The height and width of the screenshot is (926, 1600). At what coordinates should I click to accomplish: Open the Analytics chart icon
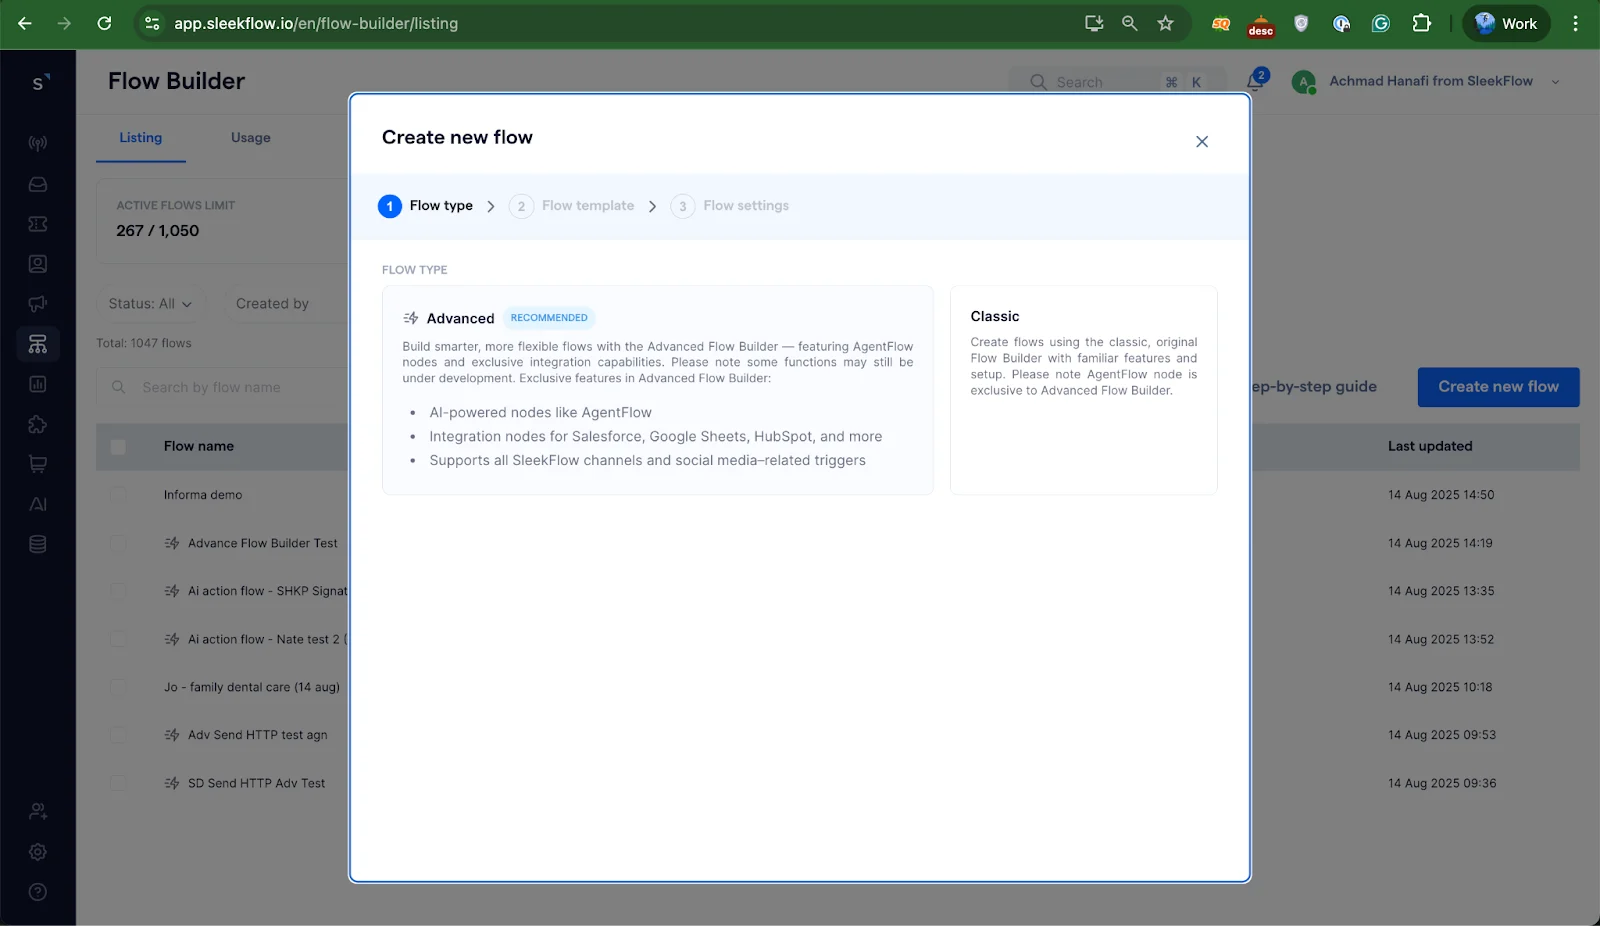pyautogui.click(x=38, y=384)
